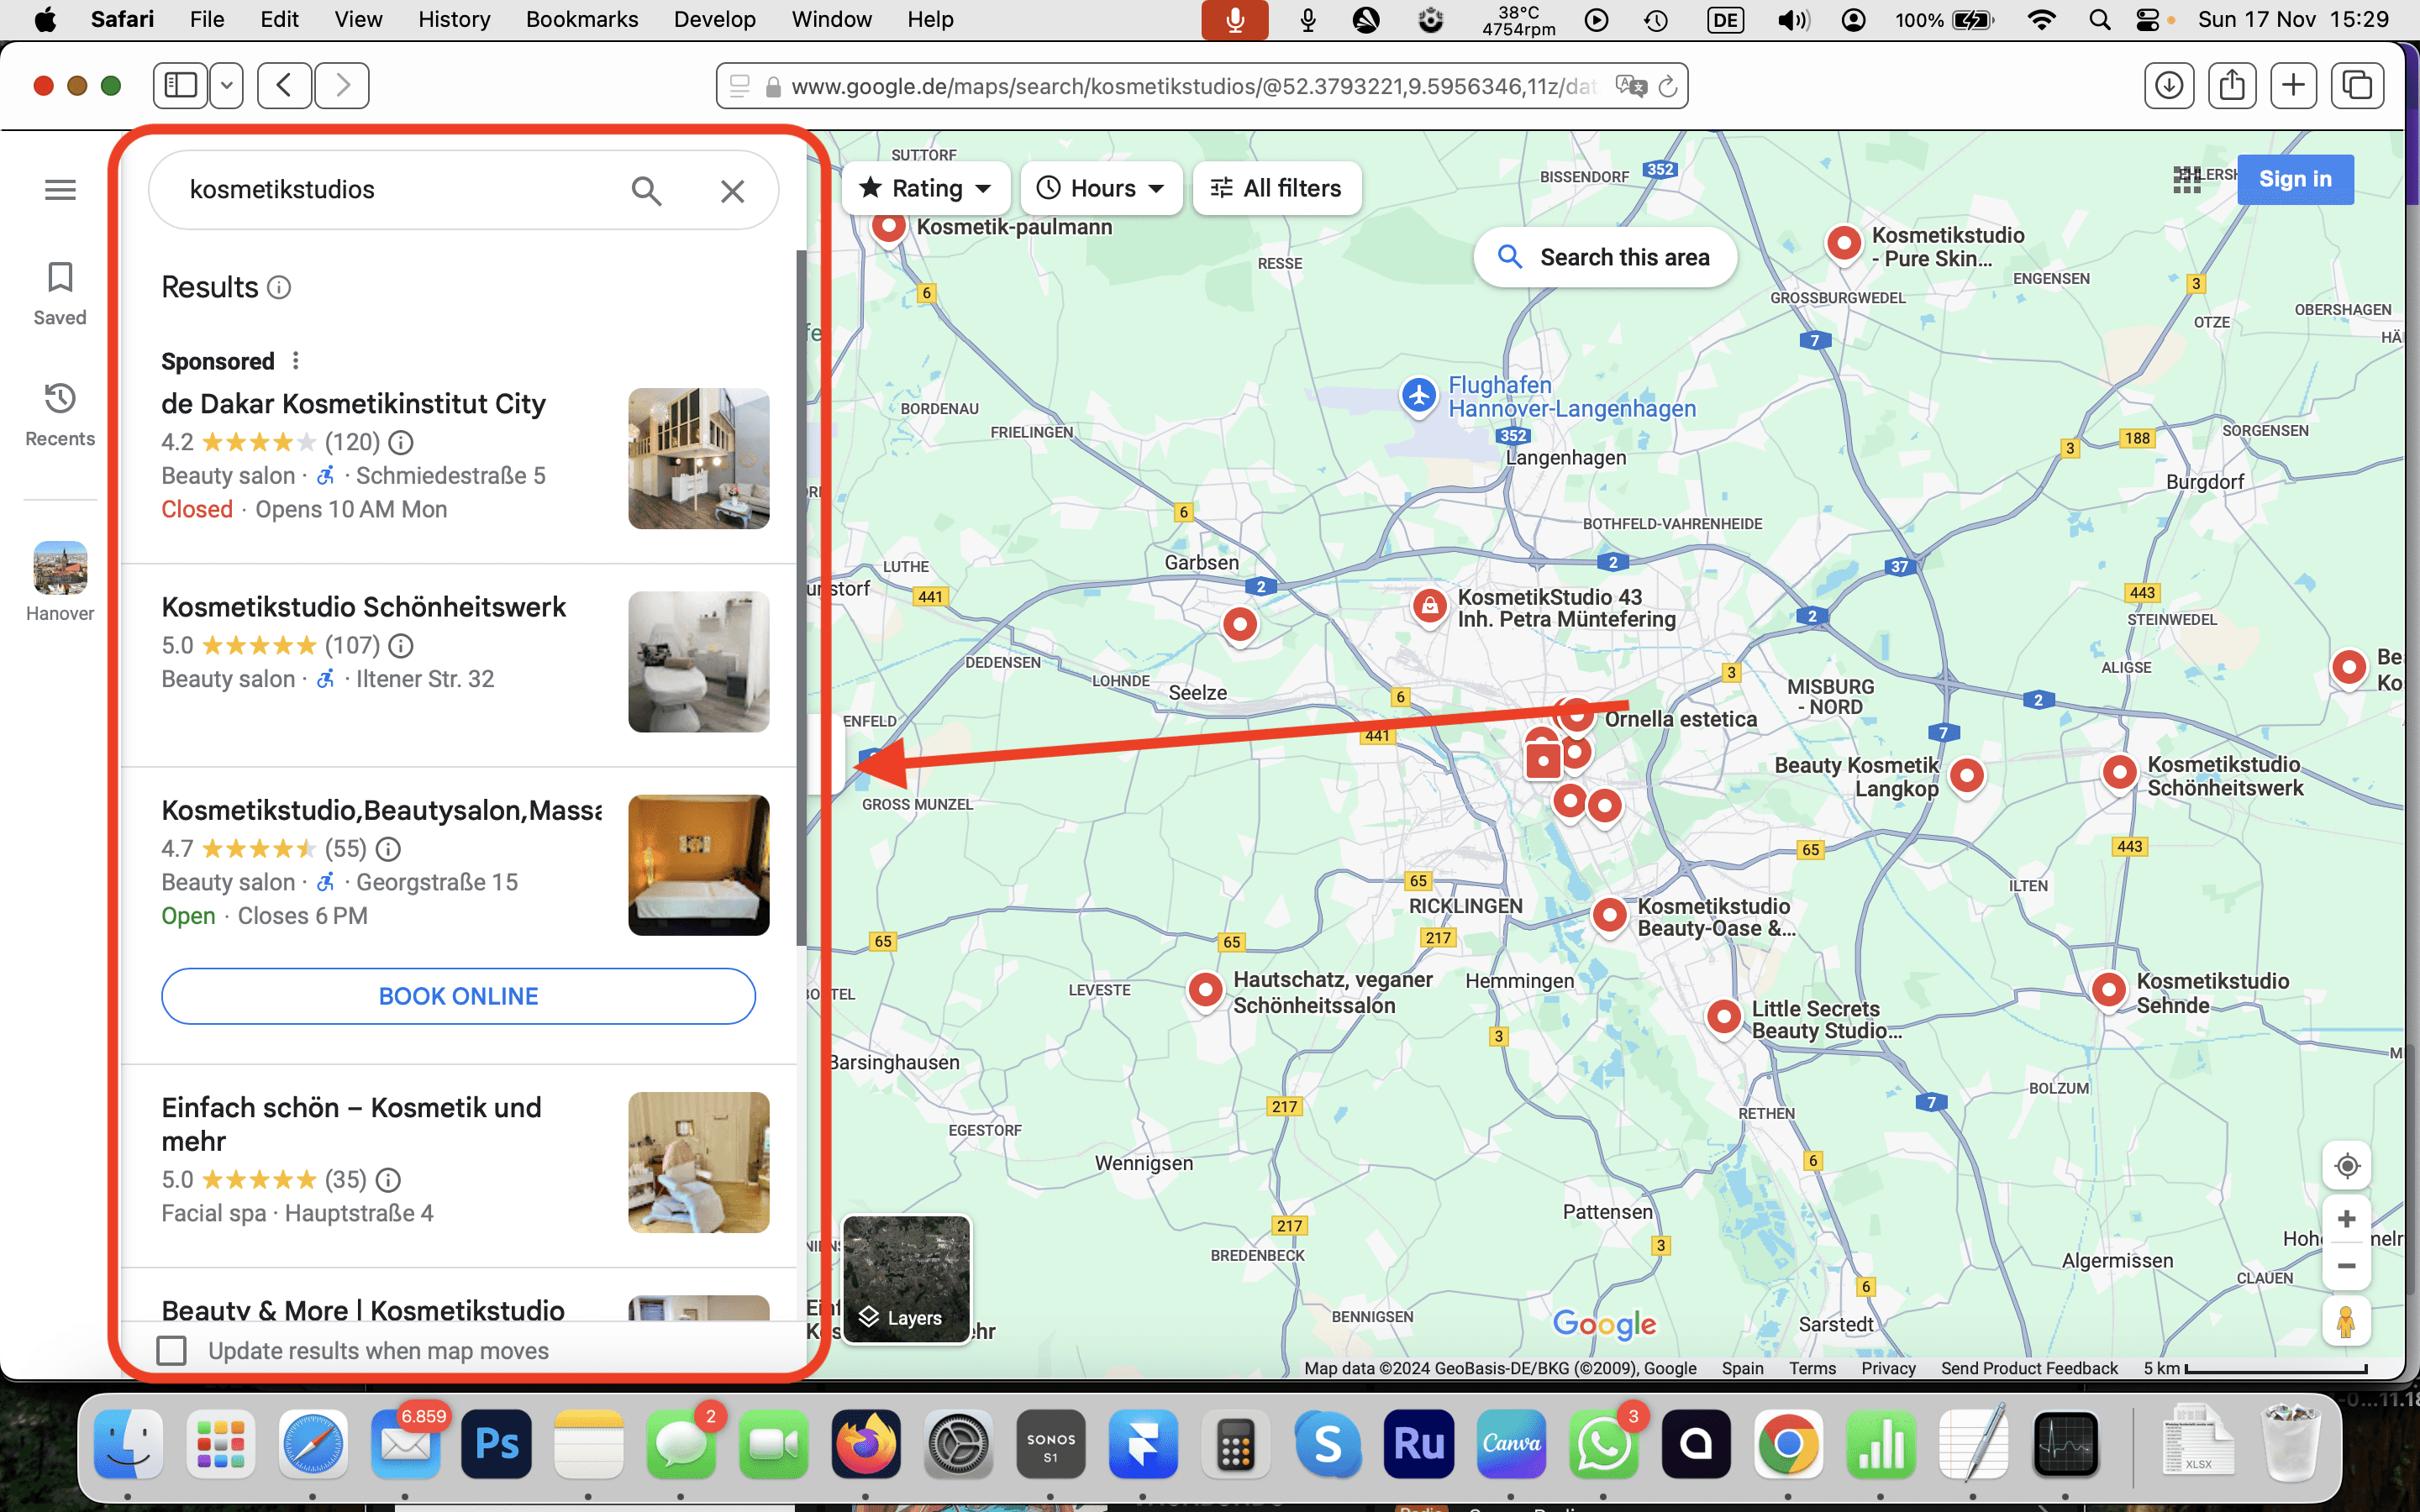
Task: Open Sponsored listing options menu
Action: [295, 361]
